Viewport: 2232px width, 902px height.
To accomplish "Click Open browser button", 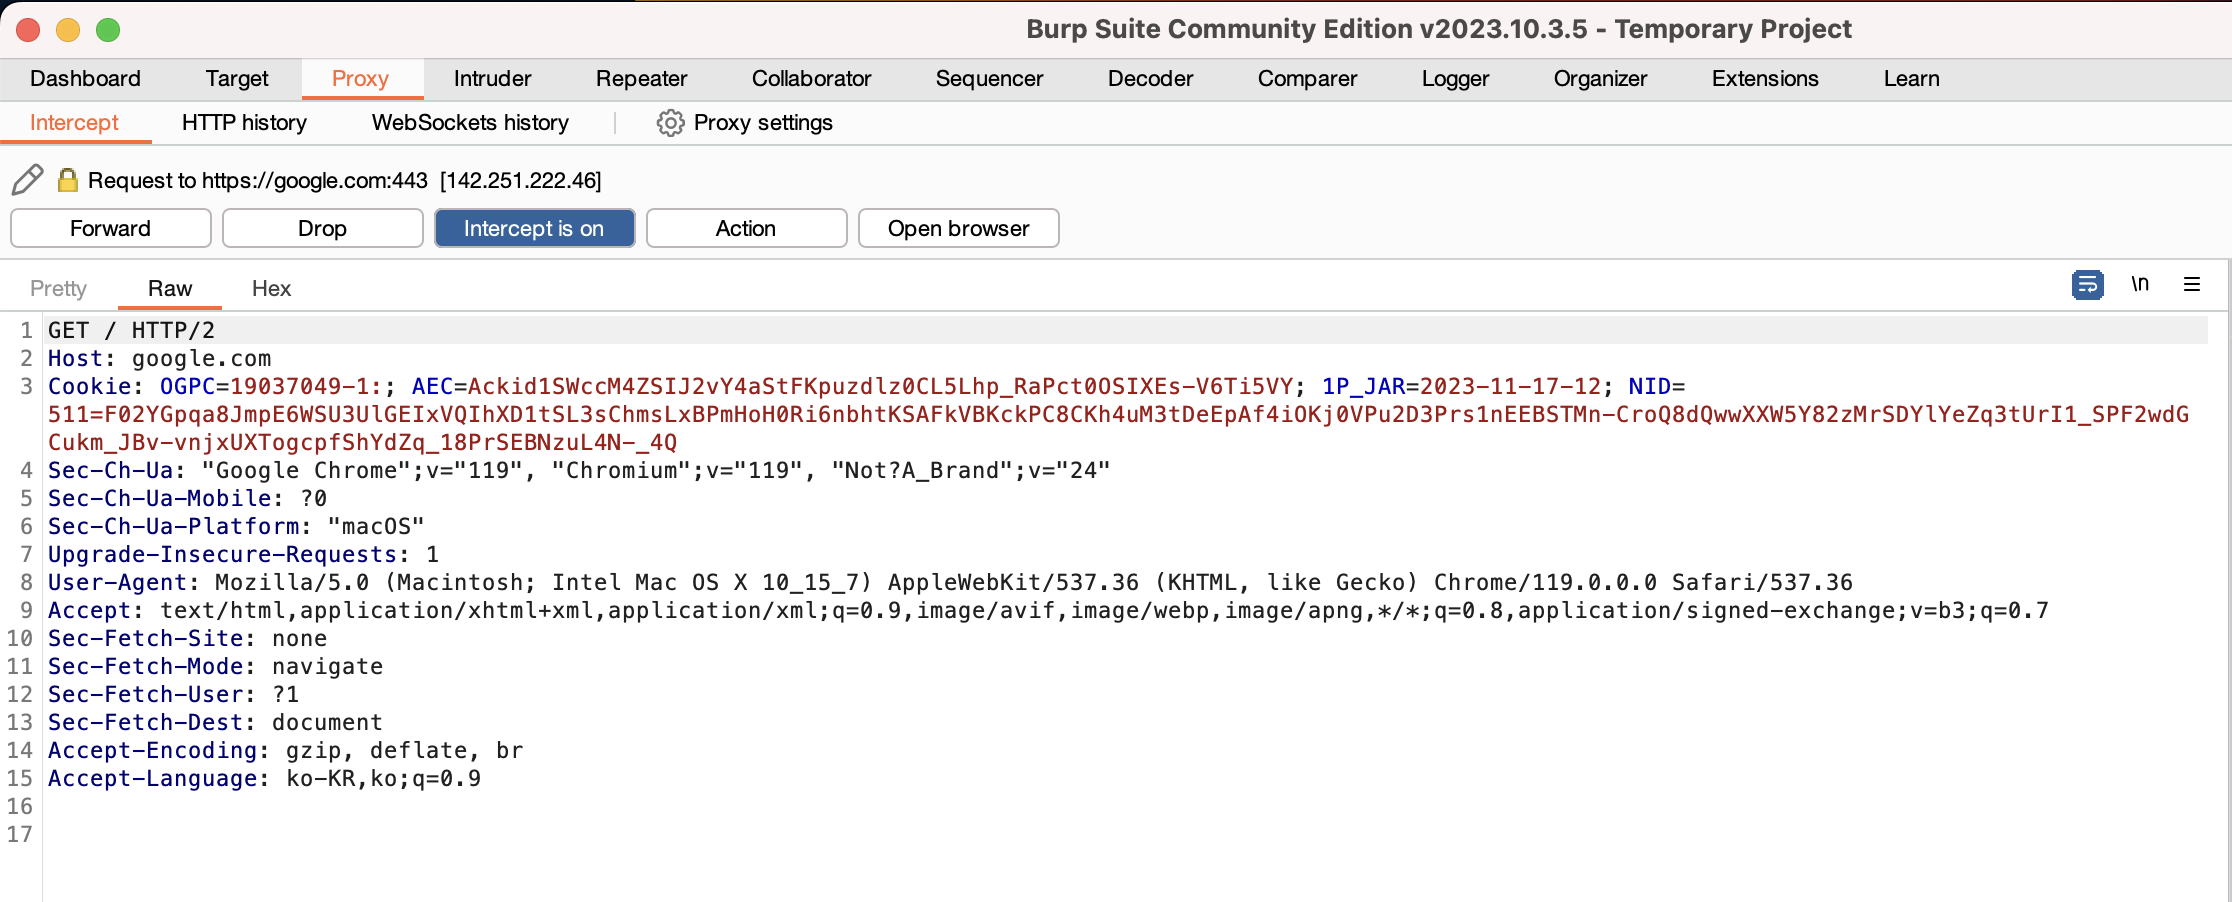I will pyautogui.click(x=958, y=228).
